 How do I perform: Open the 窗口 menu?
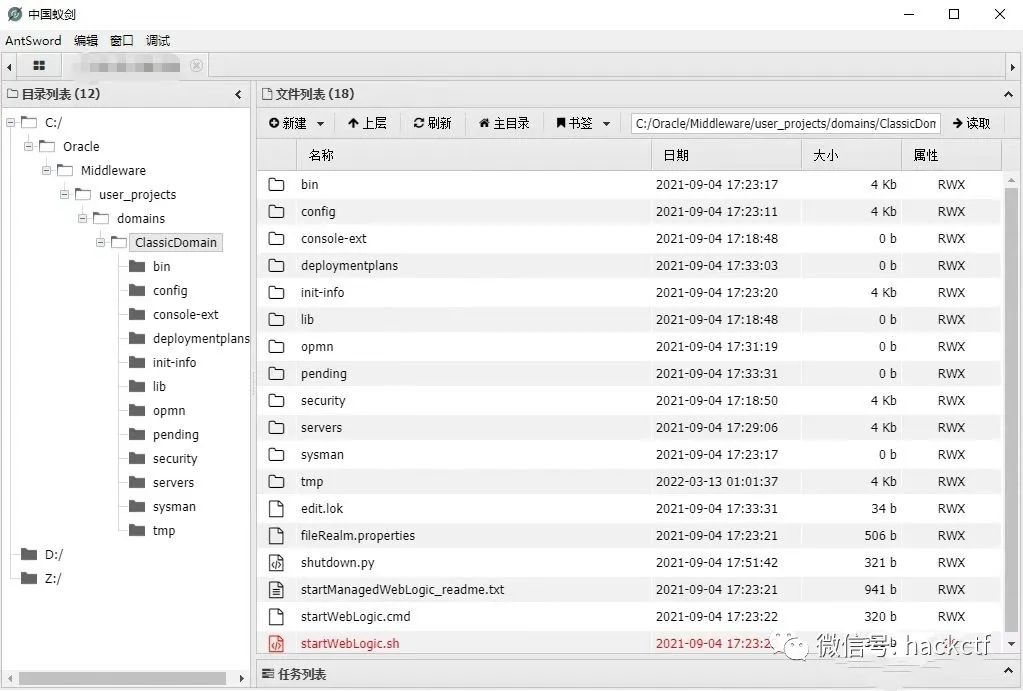[x=121, y=40]
